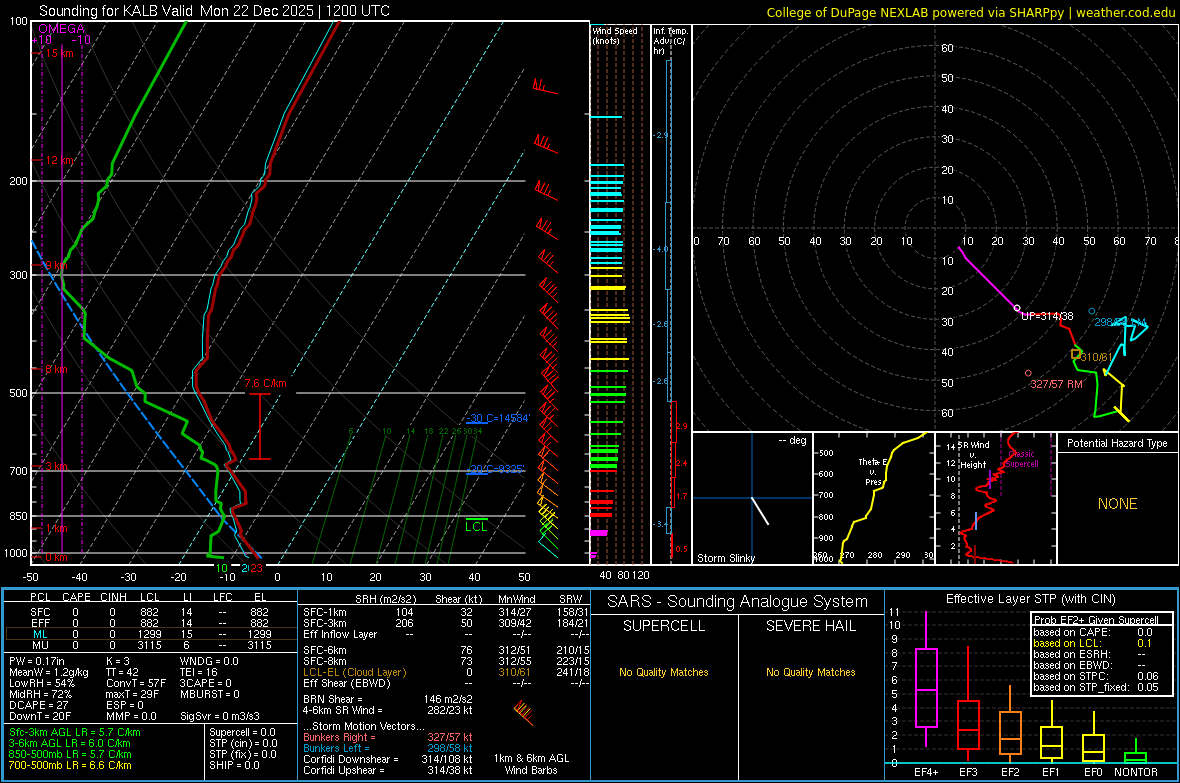Click the 'DCAPE = 27' value
The image size is (1180, 783).
click(38, 705)
